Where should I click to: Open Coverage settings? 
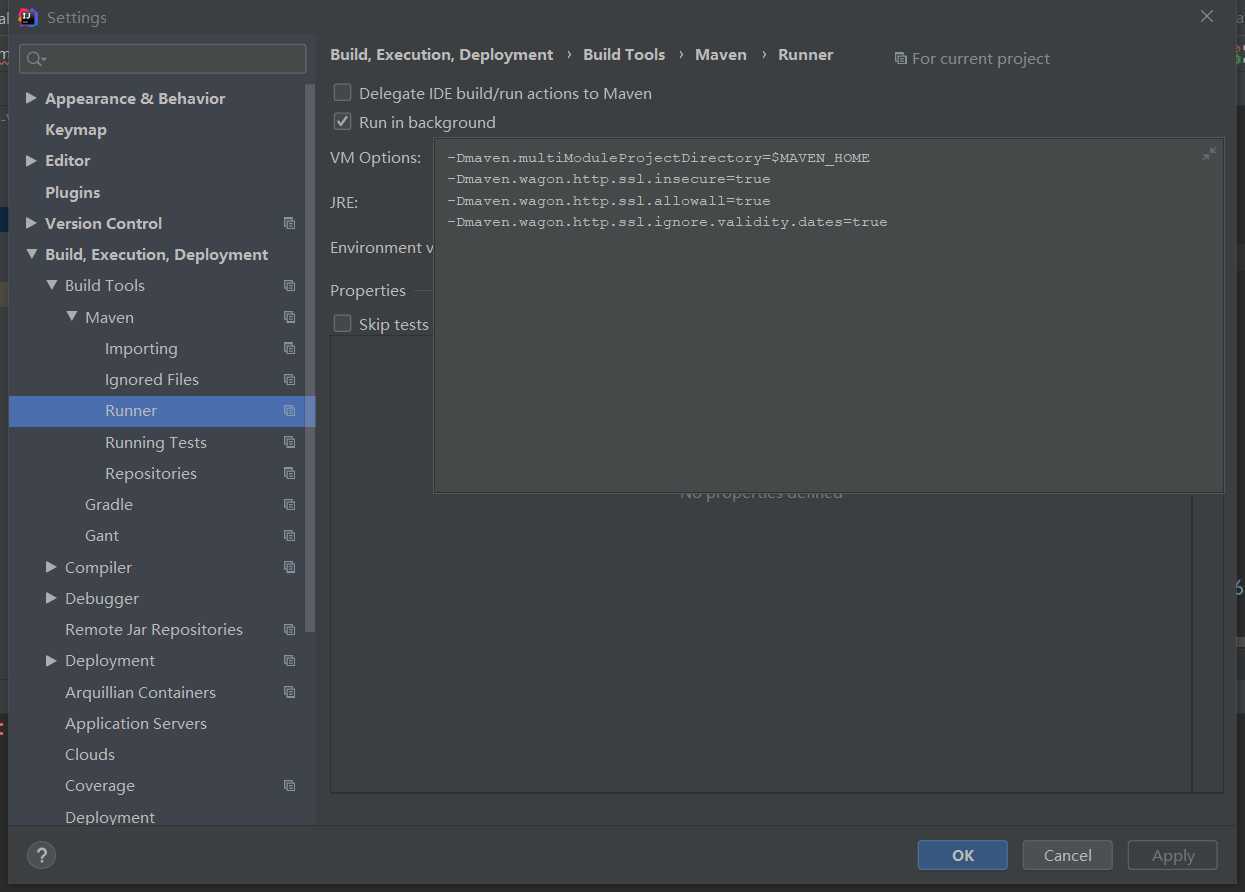tap(100, 785)
